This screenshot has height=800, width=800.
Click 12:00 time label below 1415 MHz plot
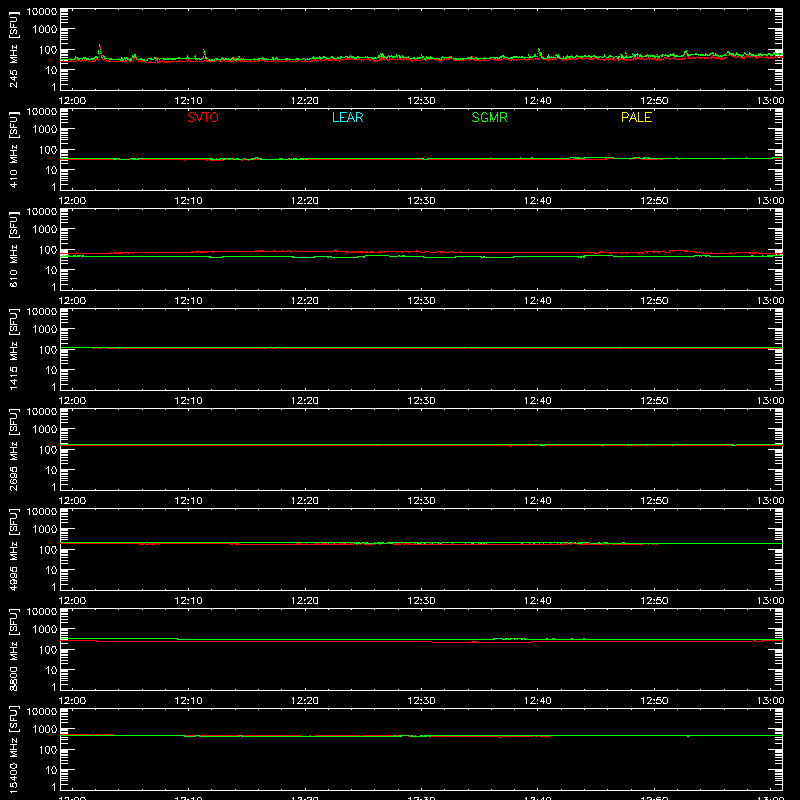pyautogui.click(x=72, y=401)
